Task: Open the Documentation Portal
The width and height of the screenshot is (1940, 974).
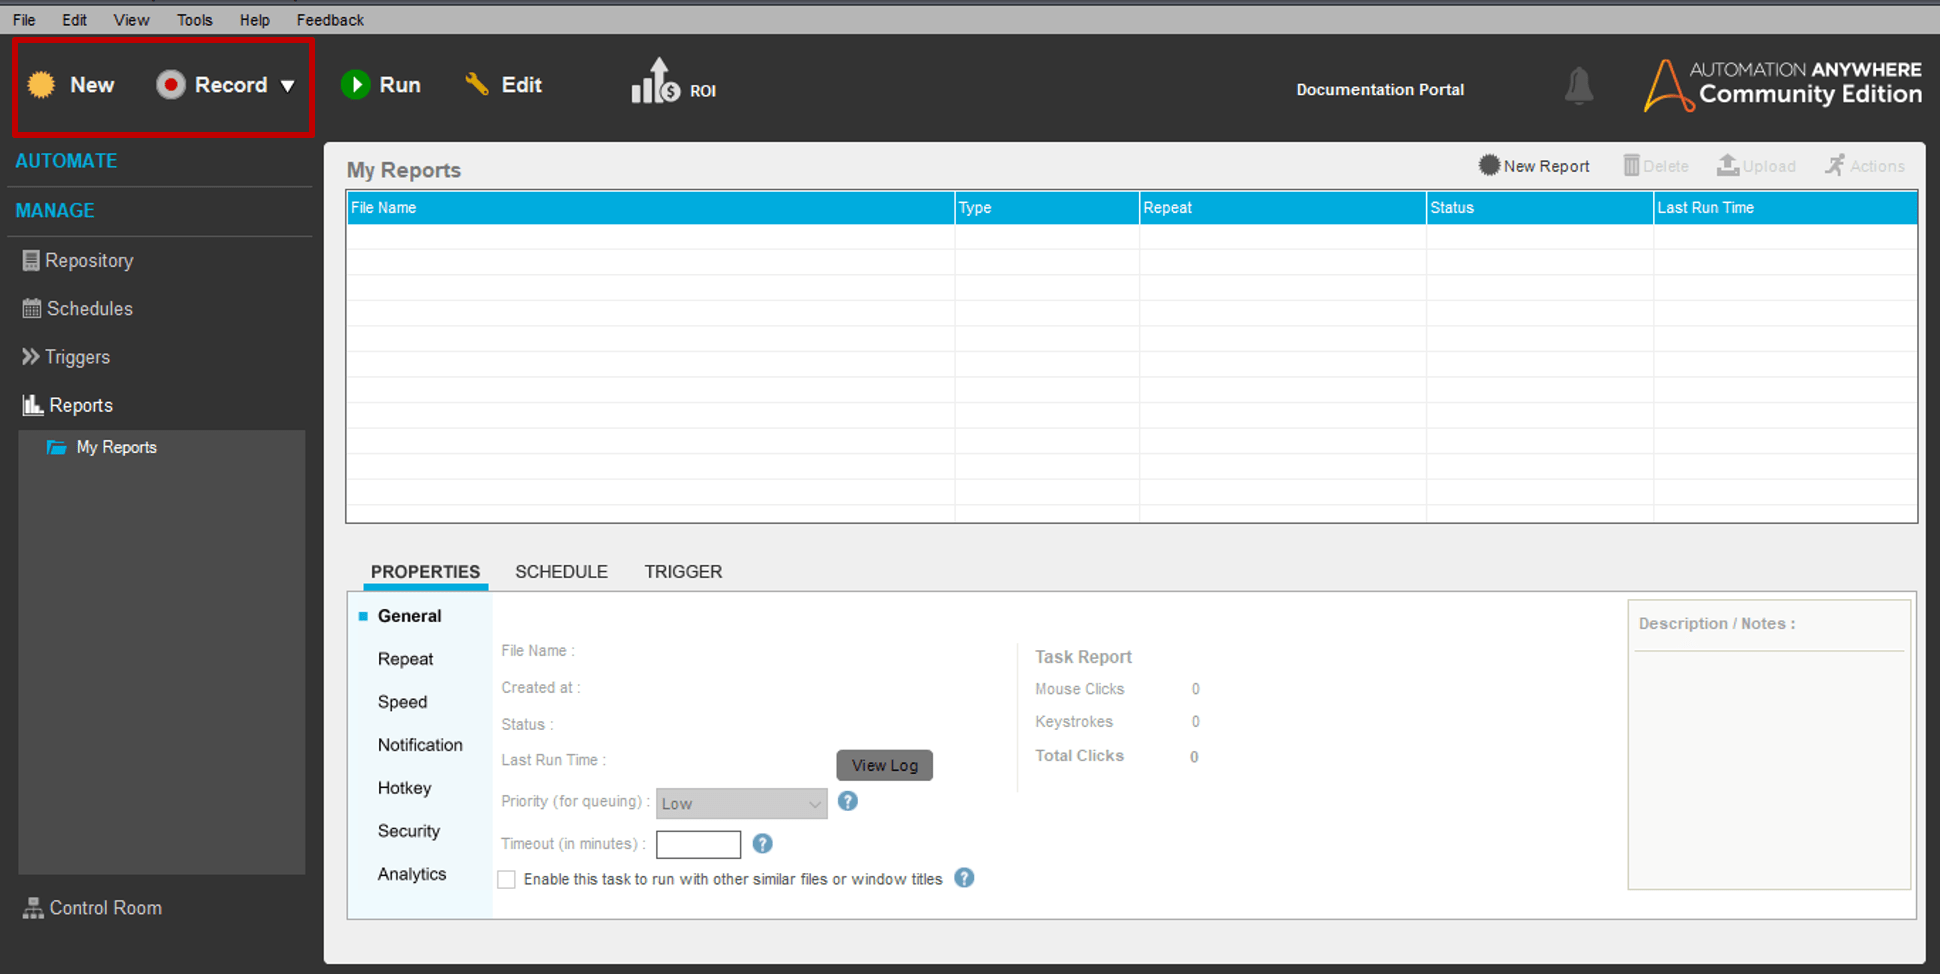Action: [1380, 89]
